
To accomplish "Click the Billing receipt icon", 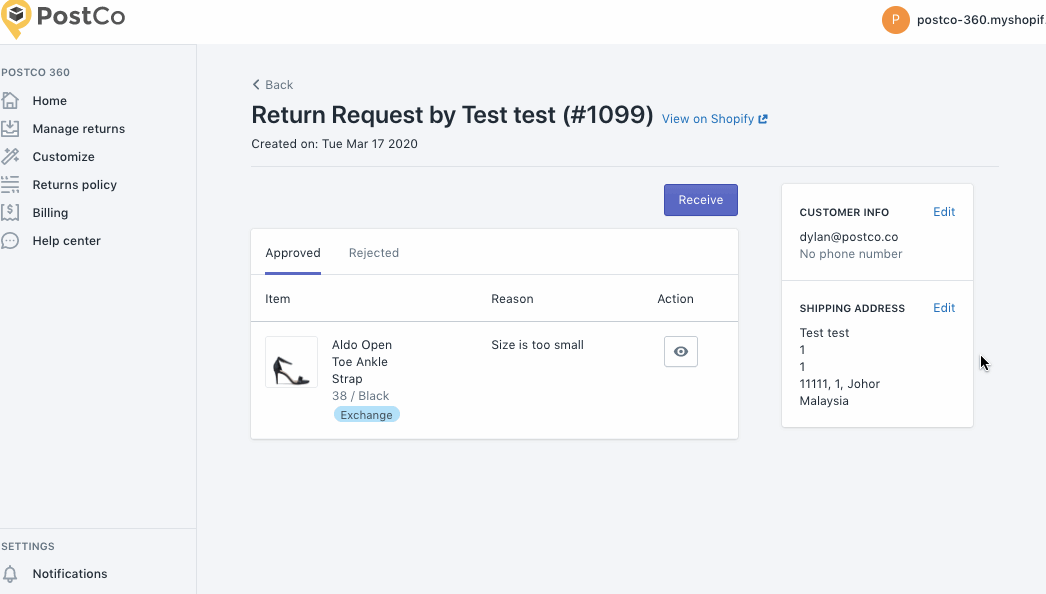I will (x=10, y=213).
